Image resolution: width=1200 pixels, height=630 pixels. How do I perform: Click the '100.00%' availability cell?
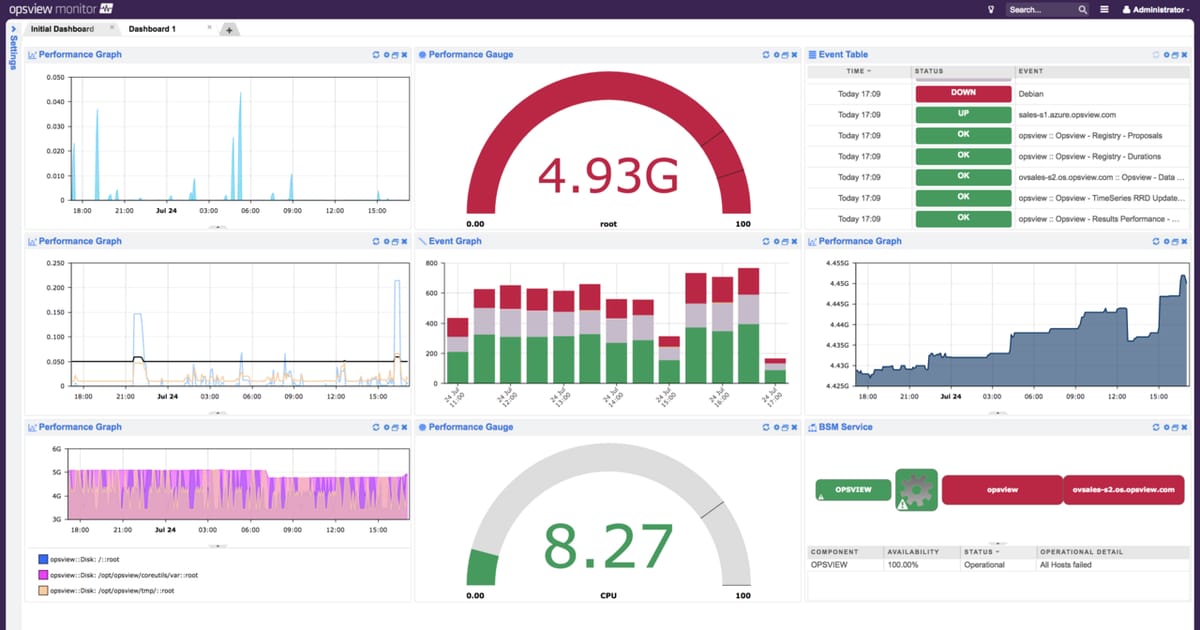(x=905, y=565)
